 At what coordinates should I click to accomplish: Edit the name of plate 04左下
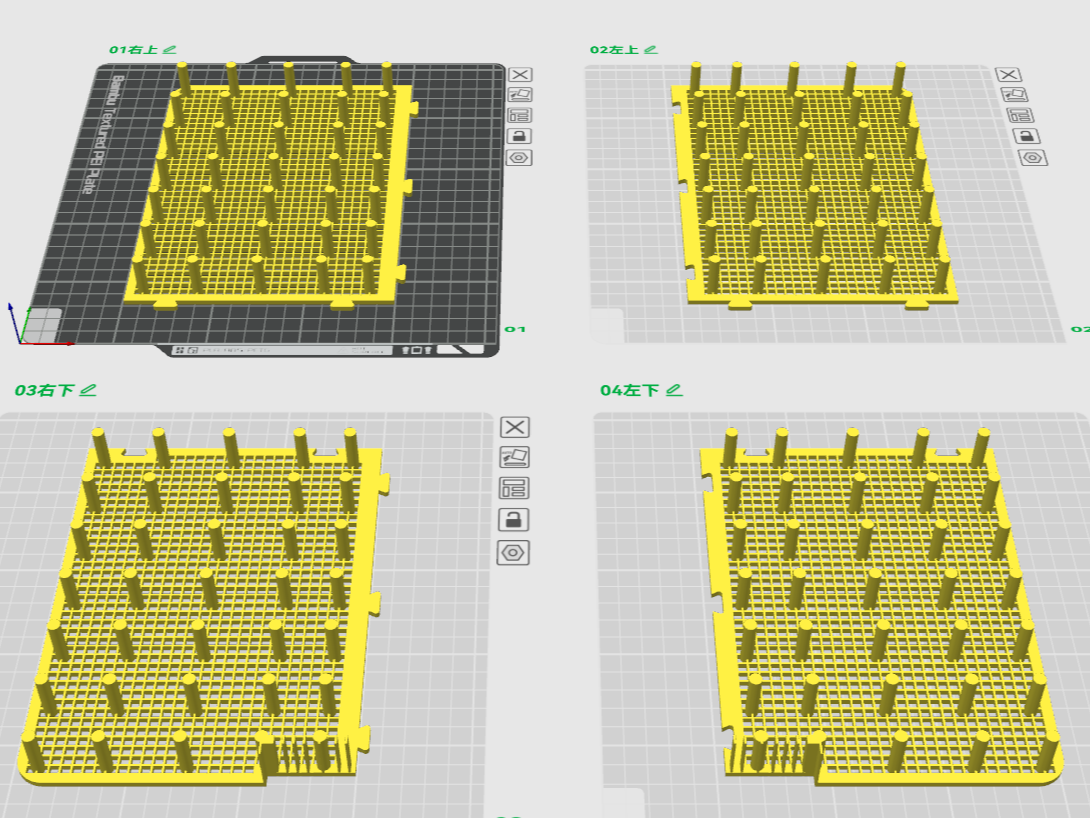point(674,390)
